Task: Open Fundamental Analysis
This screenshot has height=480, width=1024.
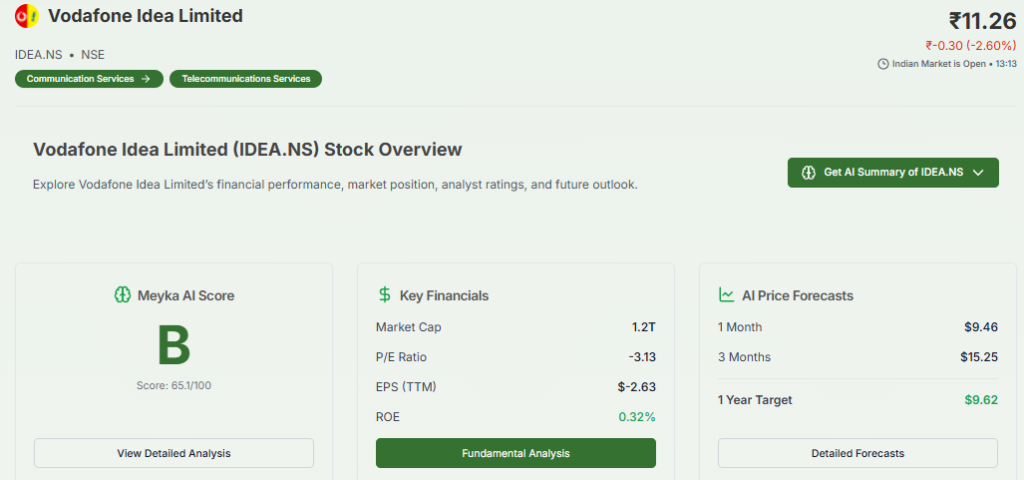Action: pyautogui.click(x=515, y=453)
